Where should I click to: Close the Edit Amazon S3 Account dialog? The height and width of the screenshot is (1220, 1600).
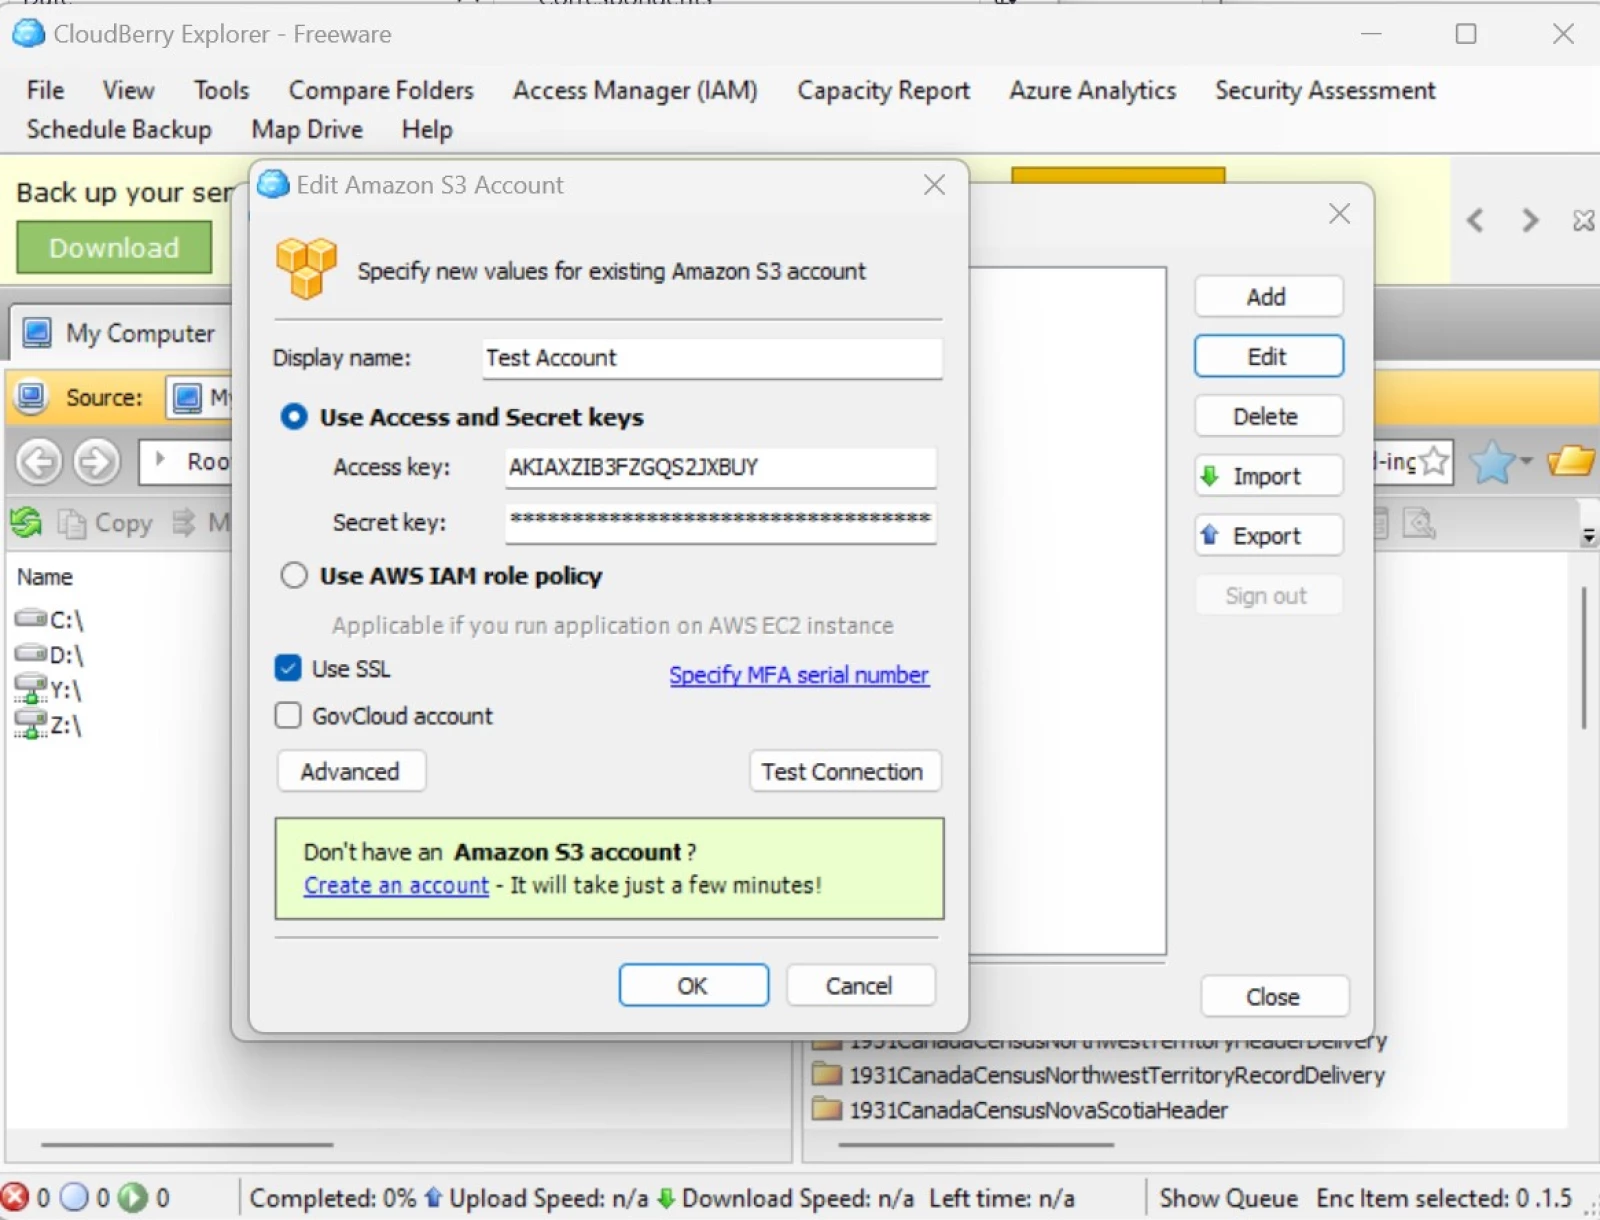pos(934,185)
